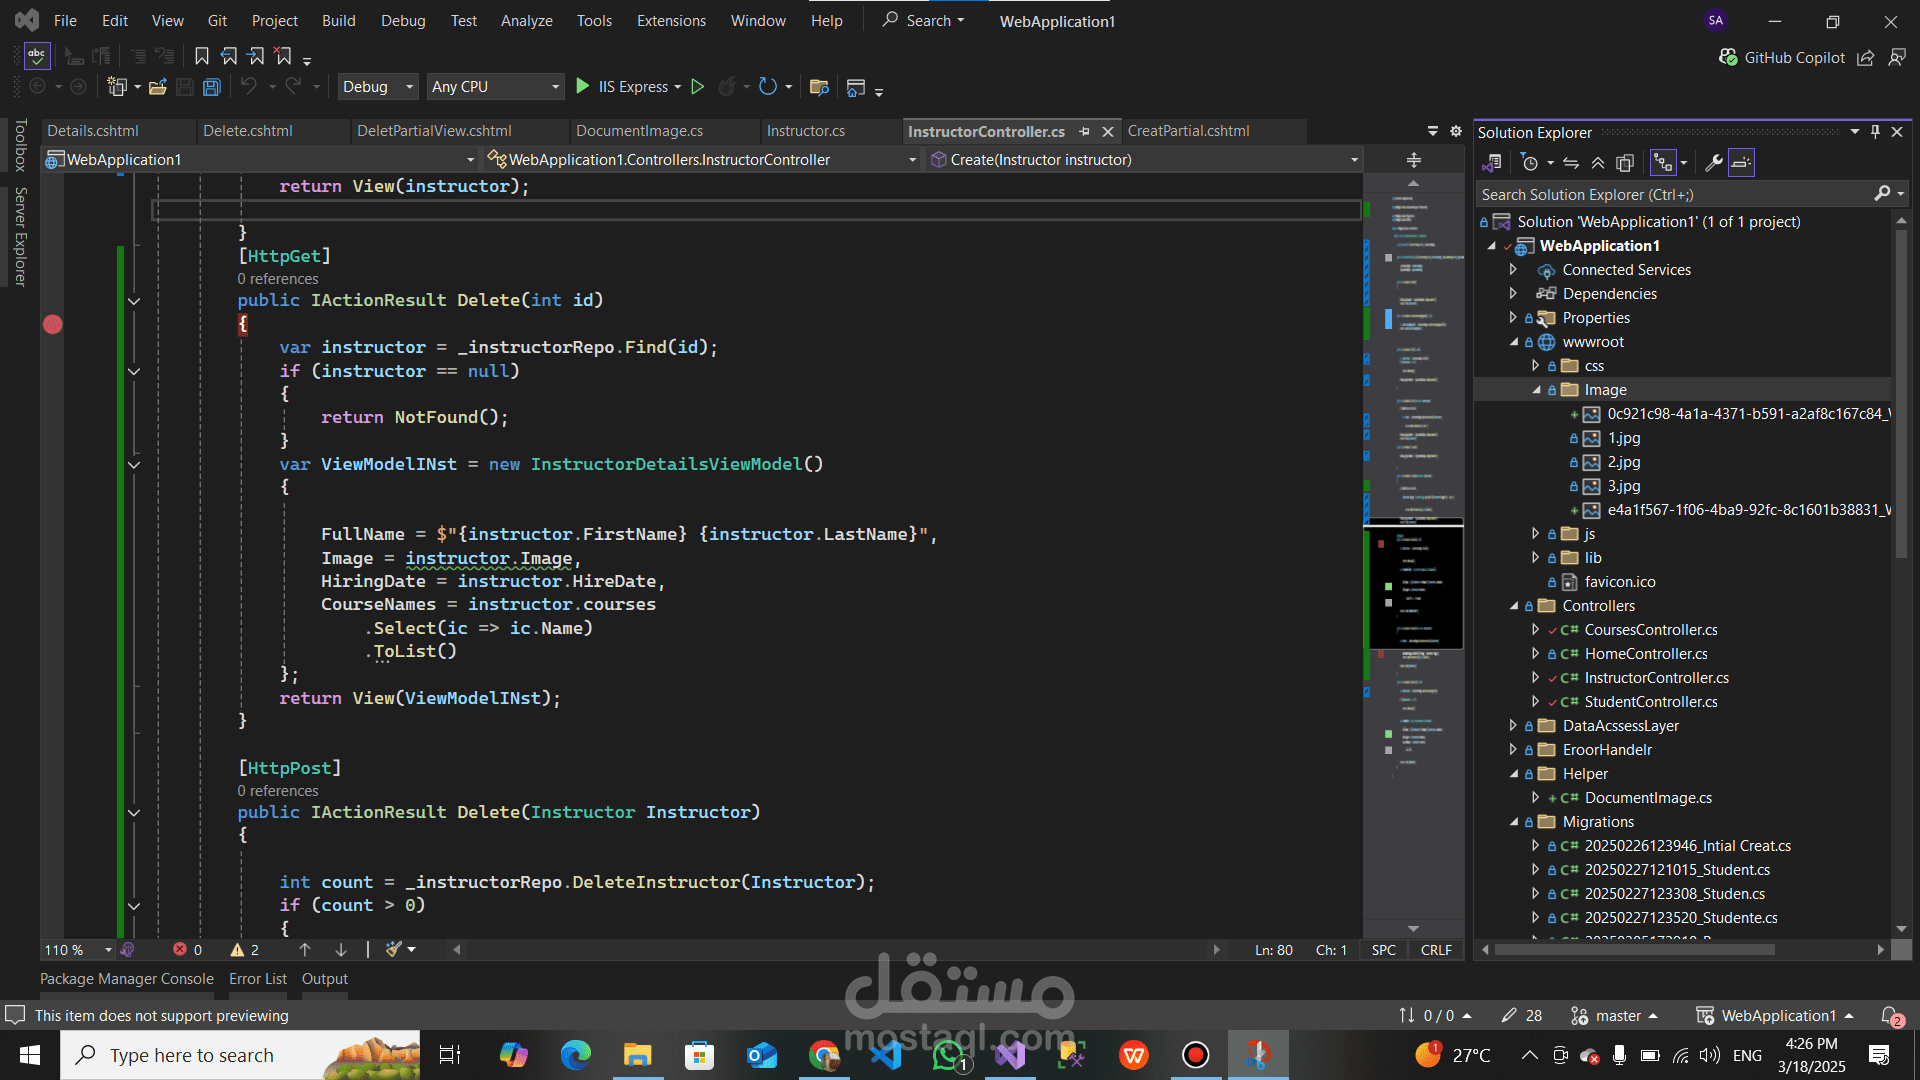Screen dimensions: 1920x1080
Task: Open Google Chrome from the taskbar
Action: tap(824, 1055)
